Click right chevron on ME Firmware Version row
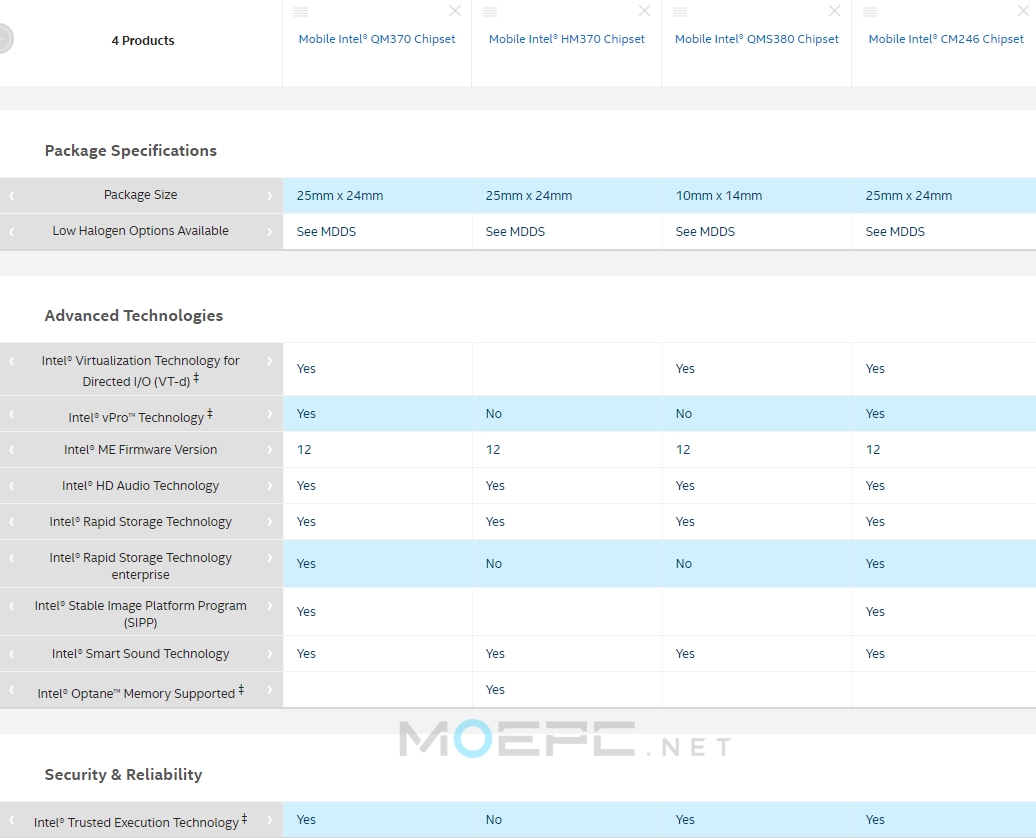 (270, 450)
